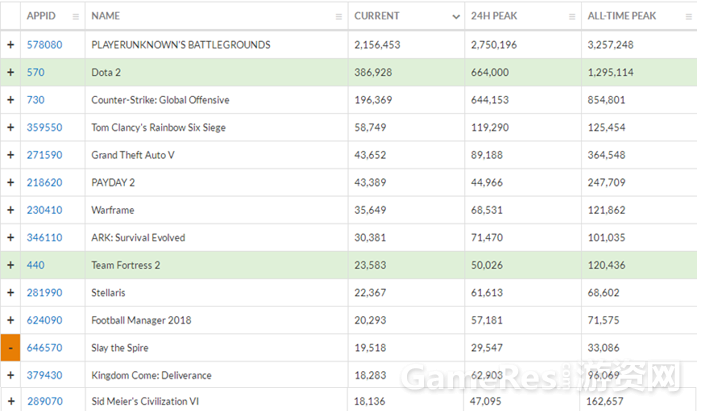Expand the Football Manager 2018 row
706x411 pixels.
pos(10,320)
